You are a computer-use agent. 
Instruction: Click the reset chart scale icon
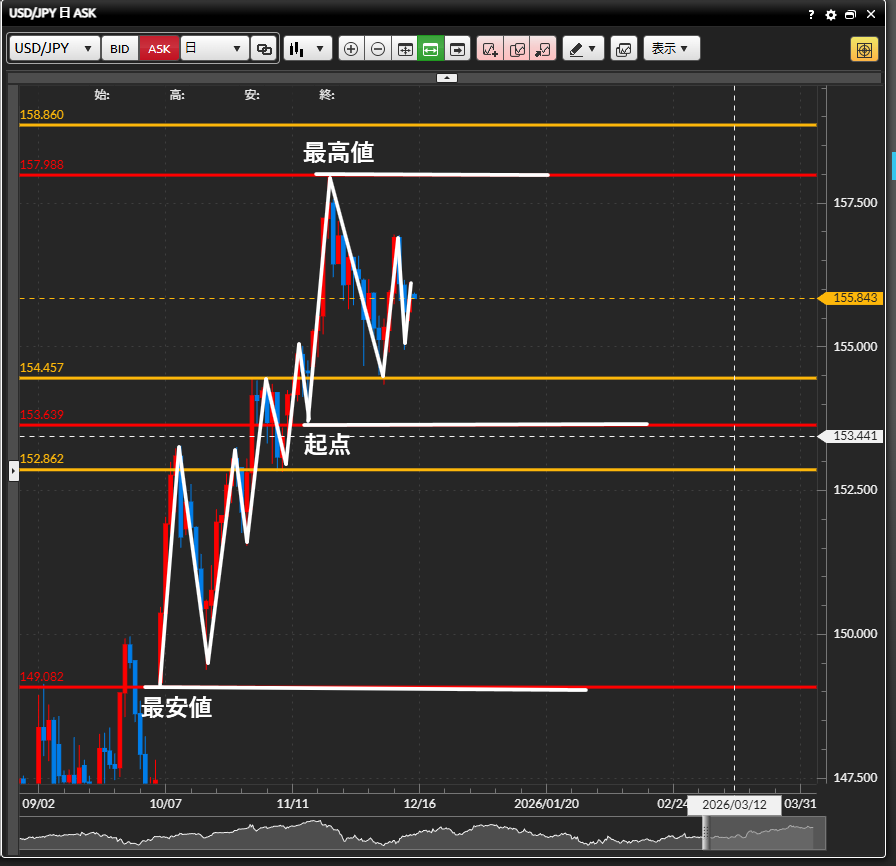coord(405,49)
